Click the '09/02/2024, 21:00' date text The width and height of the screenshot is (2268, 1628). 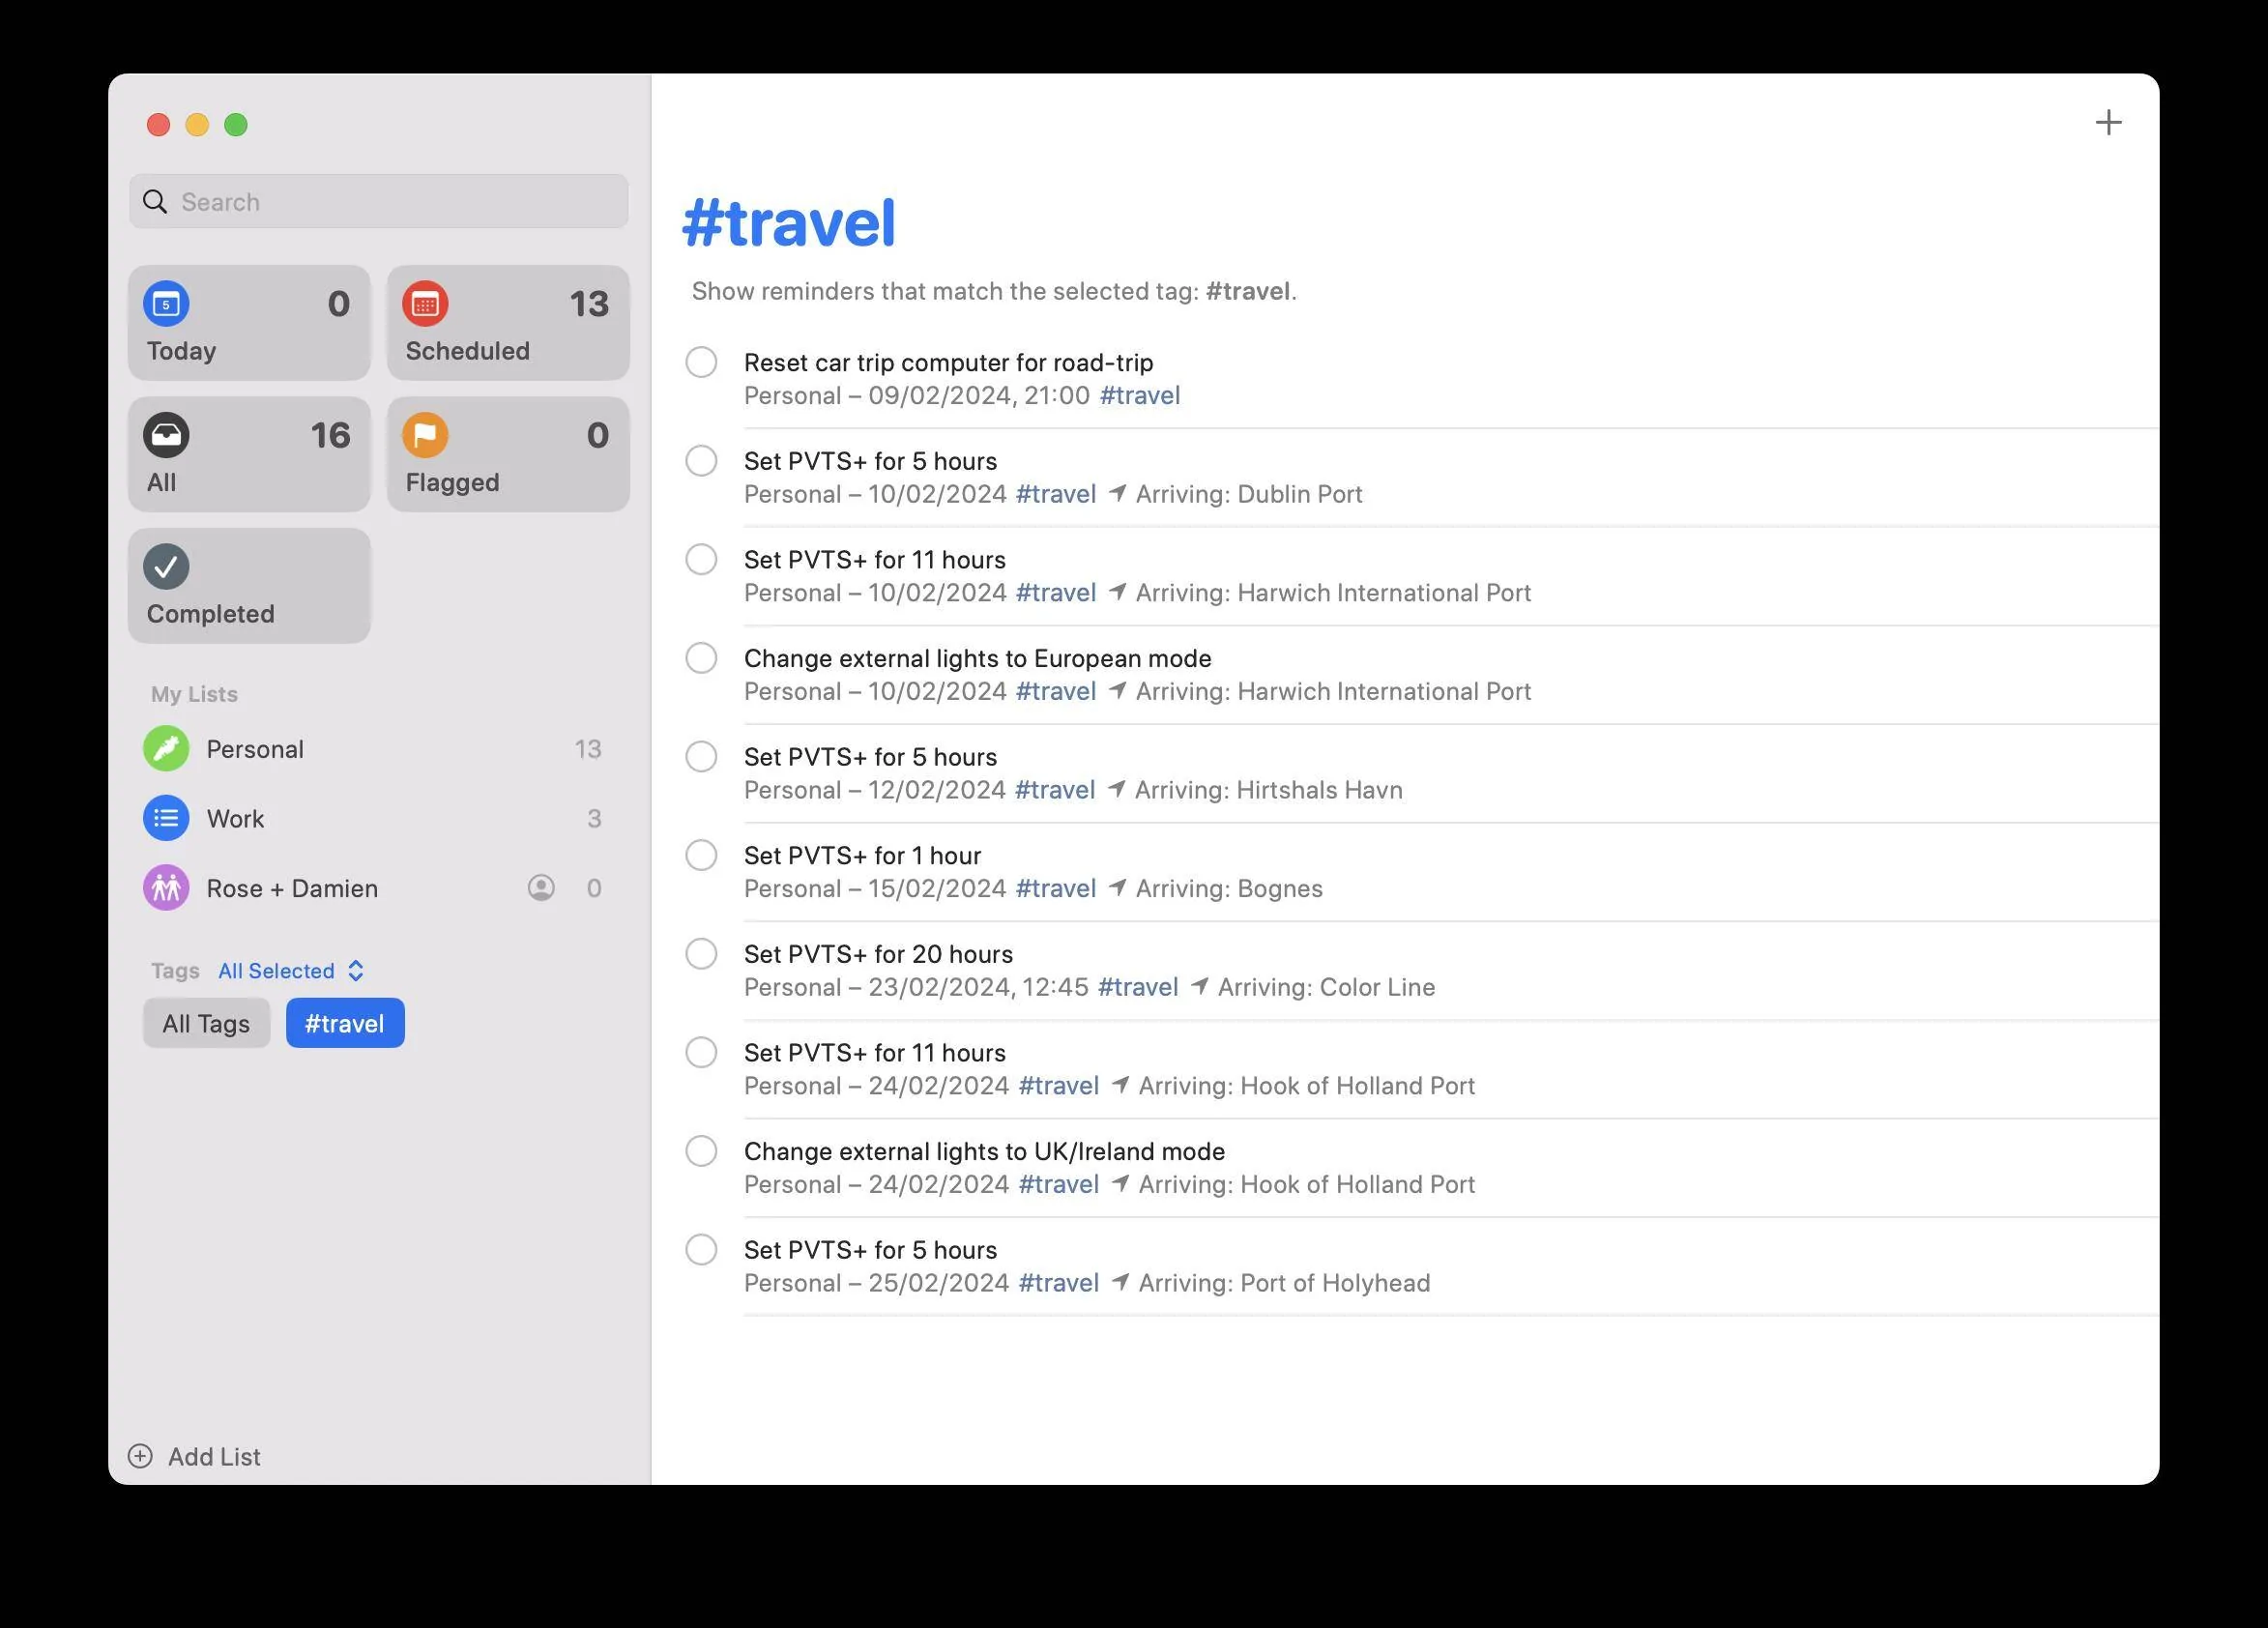point(979,395)
